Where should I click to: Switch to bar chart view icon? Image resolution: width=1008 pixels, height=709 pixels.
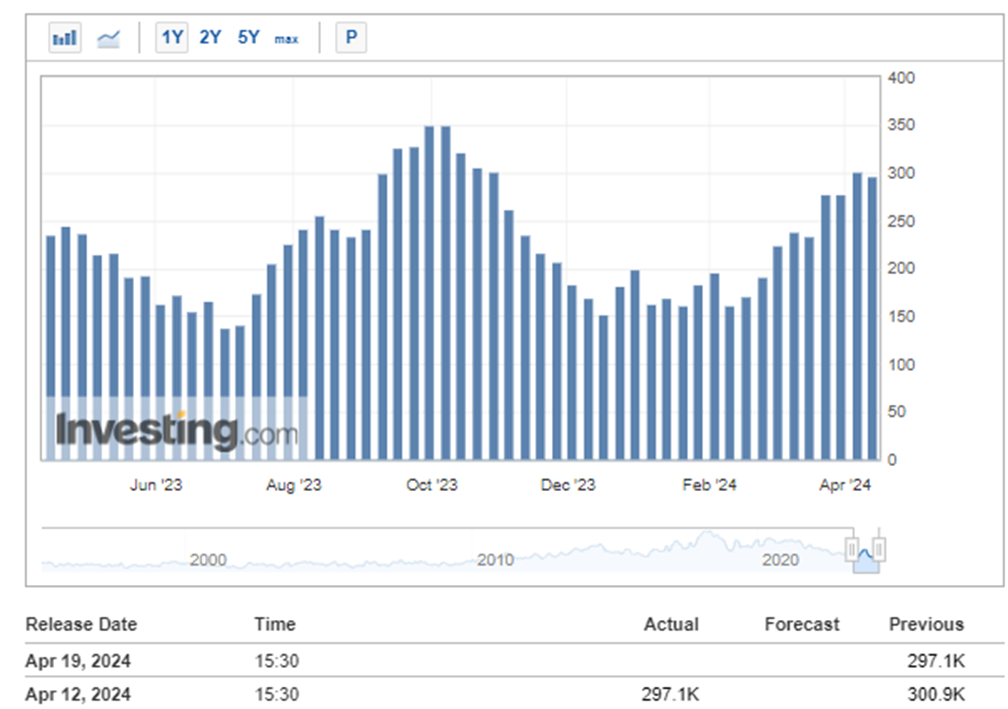[x=65, y=38]
